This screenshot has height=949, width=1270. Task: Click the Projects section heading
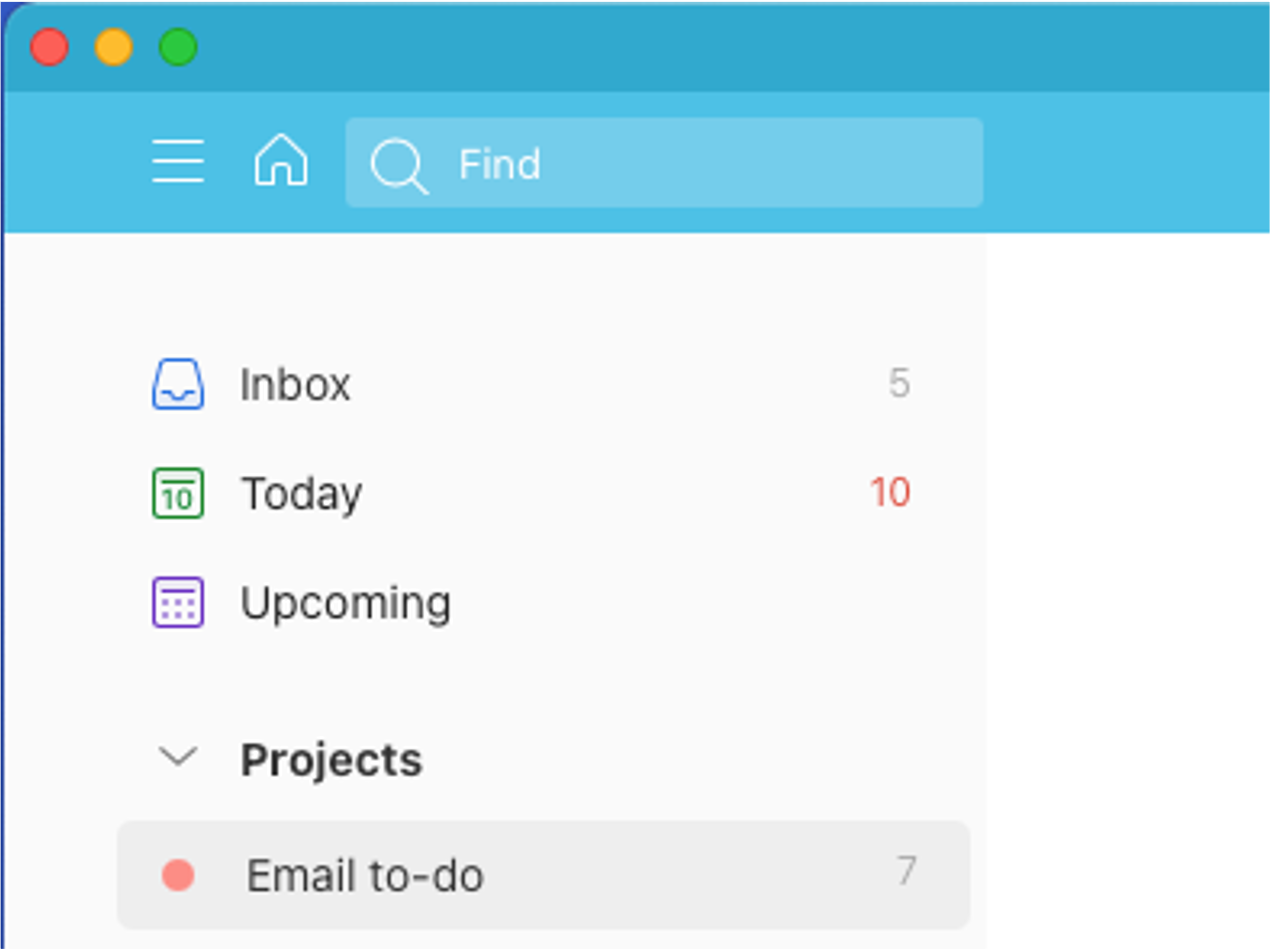pos(331,760)
